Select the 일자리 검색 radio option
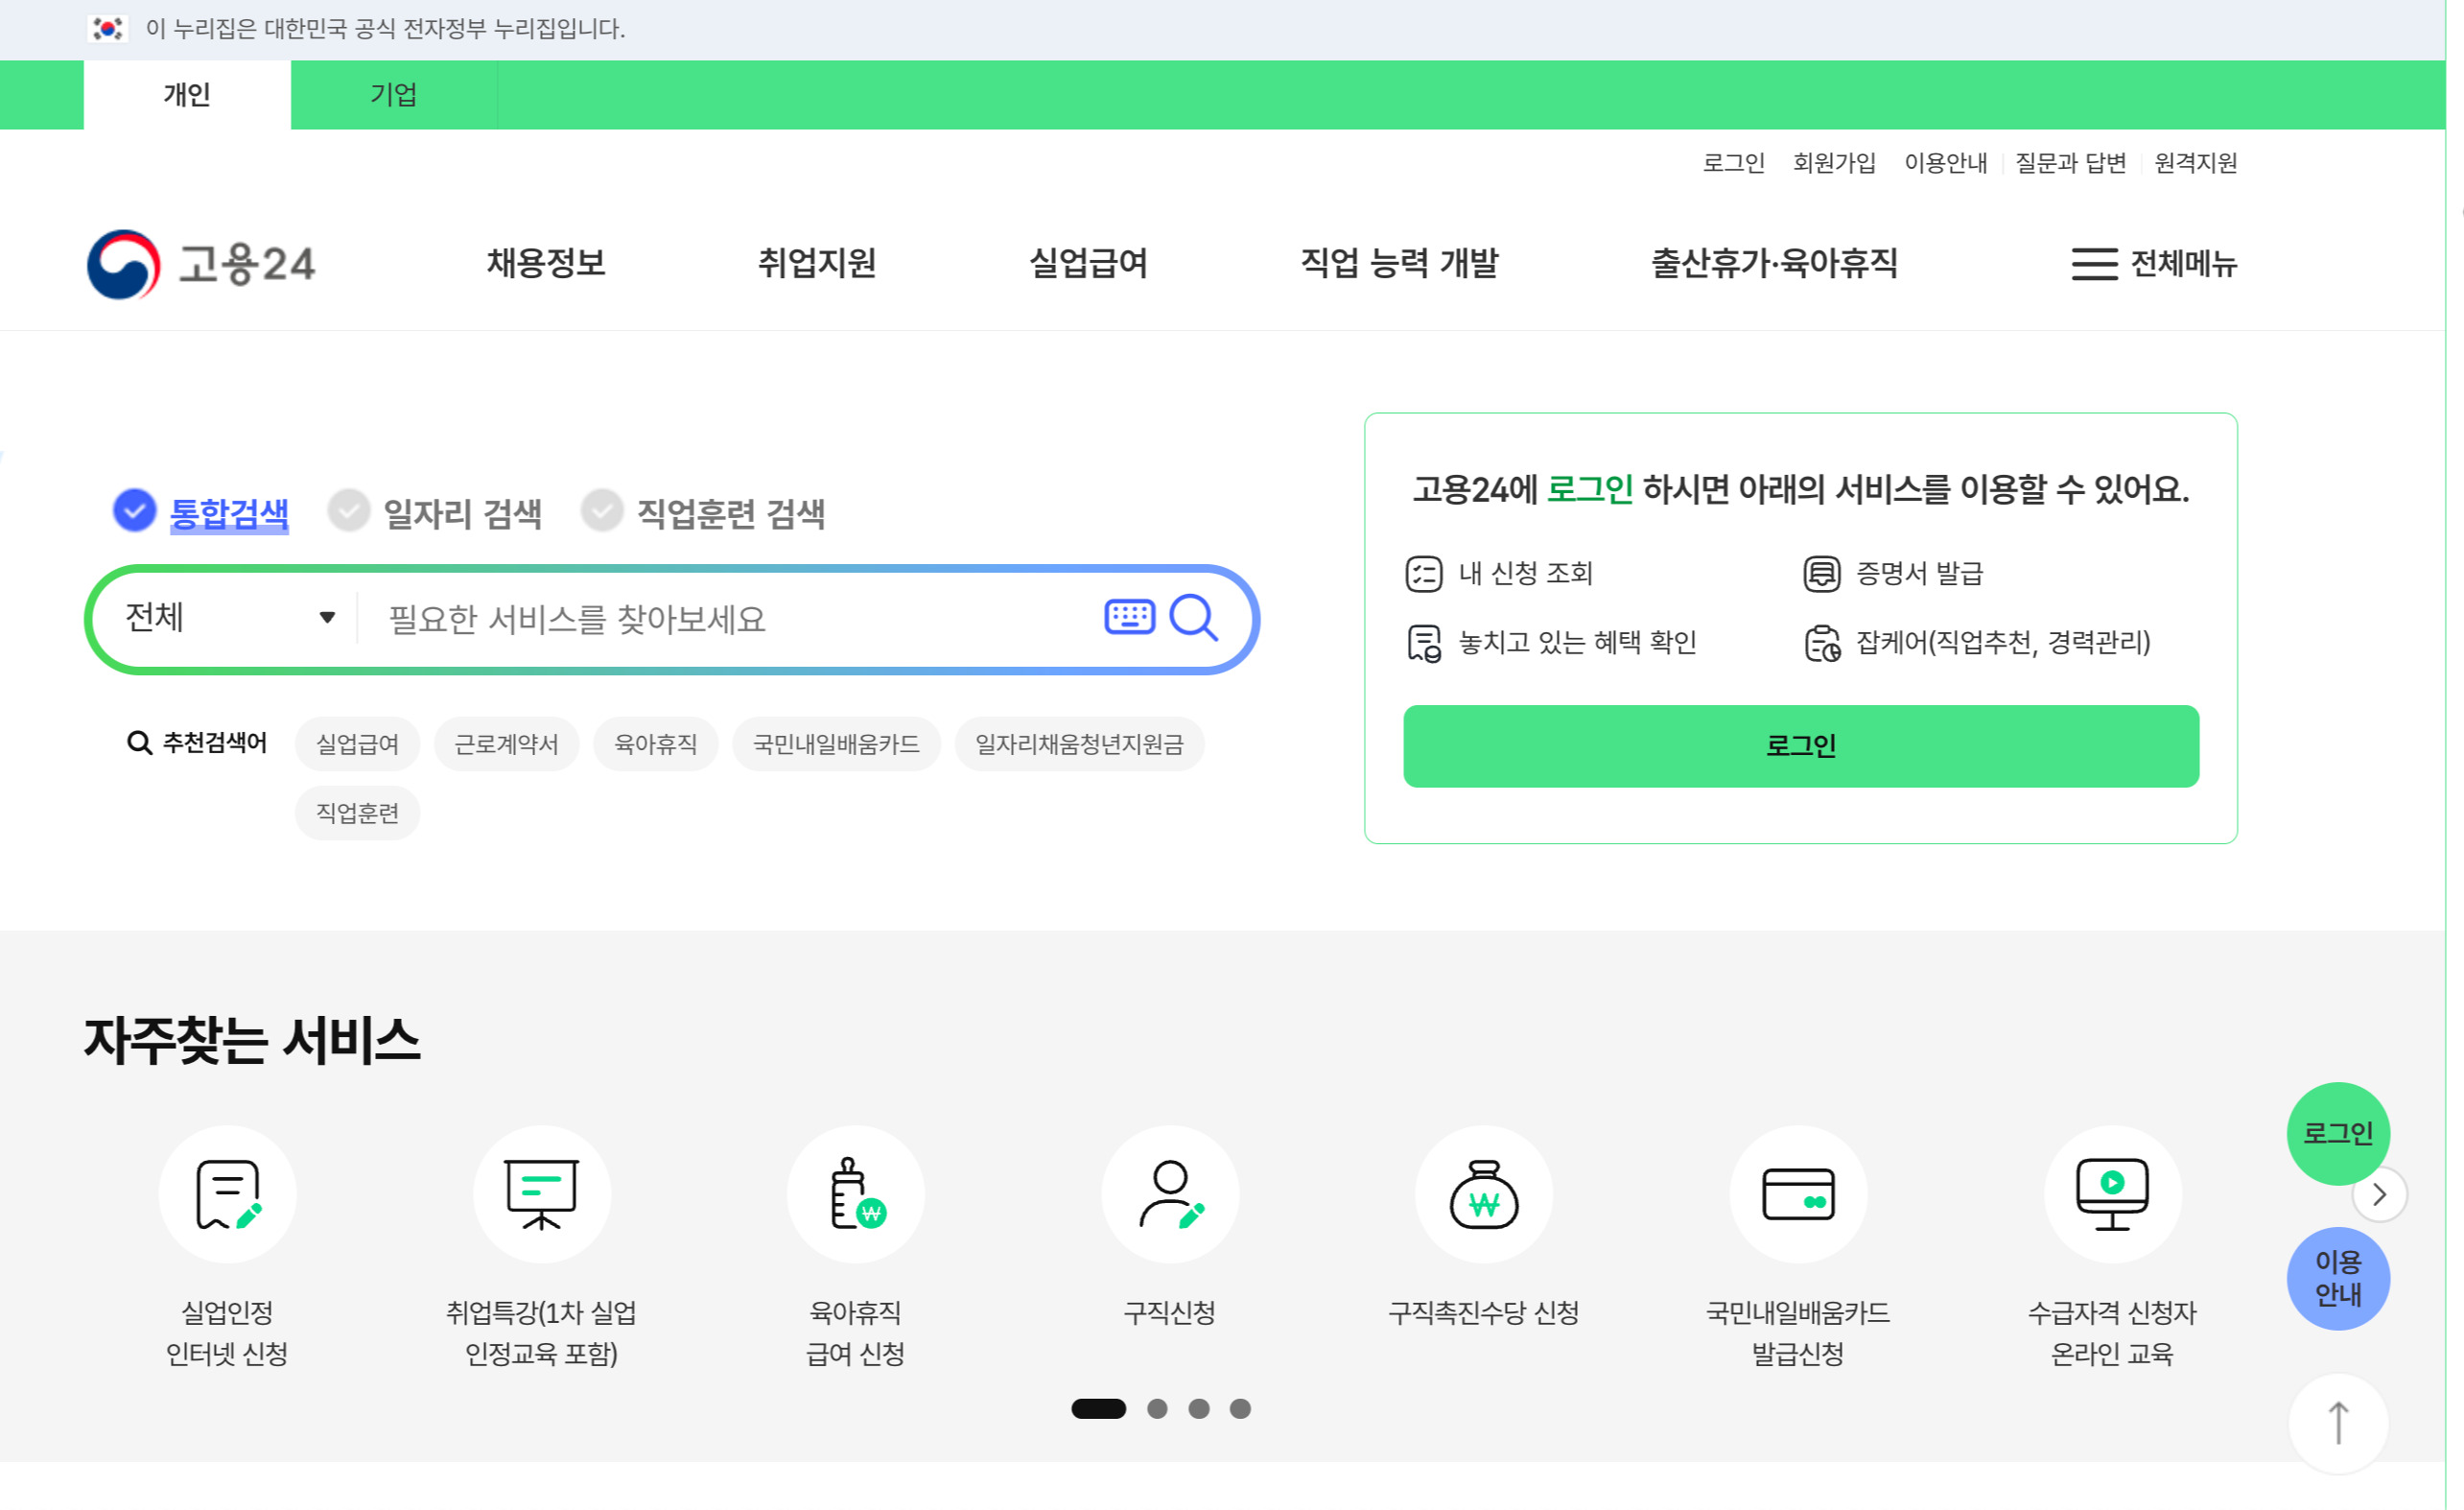Screen dimensions: 2464x1510 (349, 511)
